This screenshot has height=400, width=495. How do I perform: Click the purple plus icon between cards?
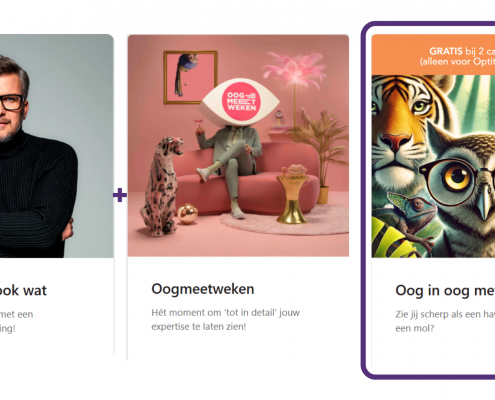(120, 195)
